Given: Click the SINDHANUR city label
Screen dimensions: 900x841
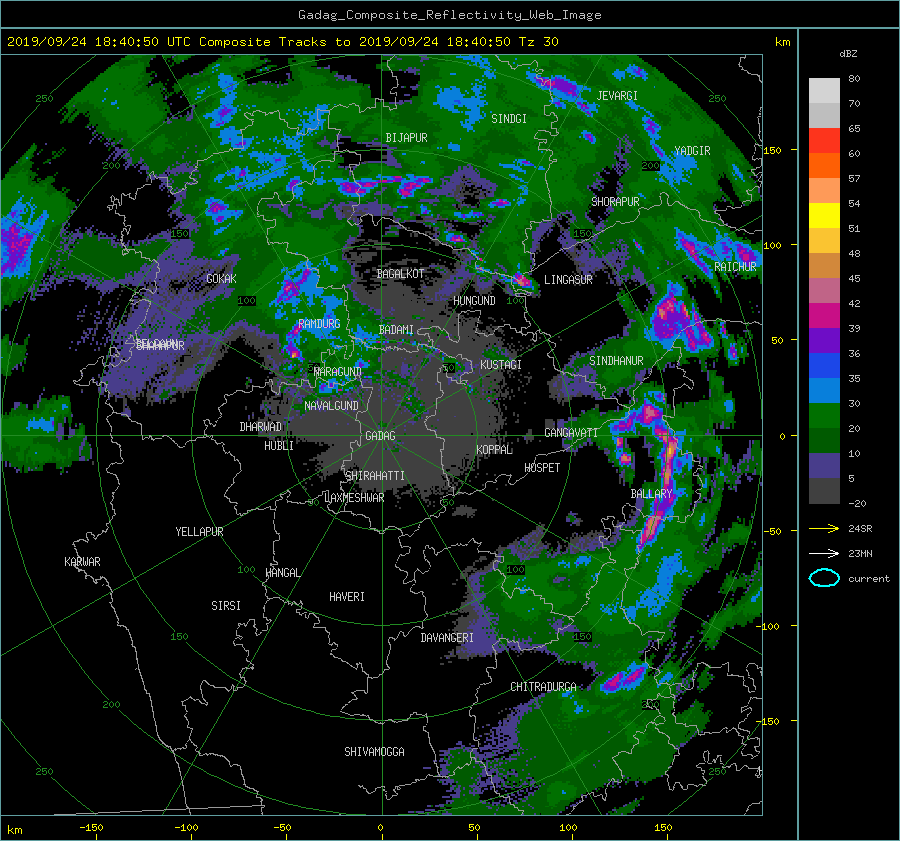Looking at the screenshot, I should (x=616, y=361).
